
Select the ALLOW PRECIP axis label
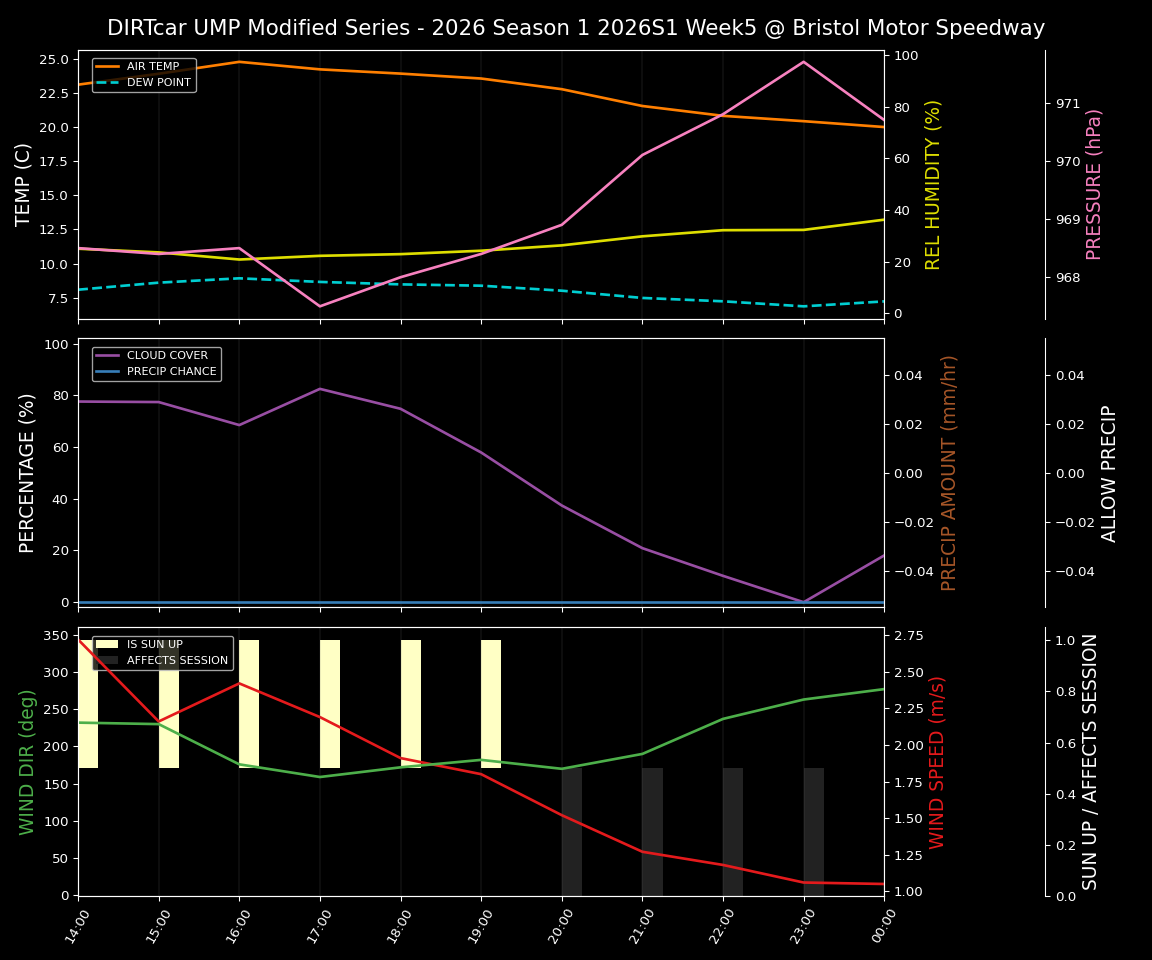[x=1110, y=471]
